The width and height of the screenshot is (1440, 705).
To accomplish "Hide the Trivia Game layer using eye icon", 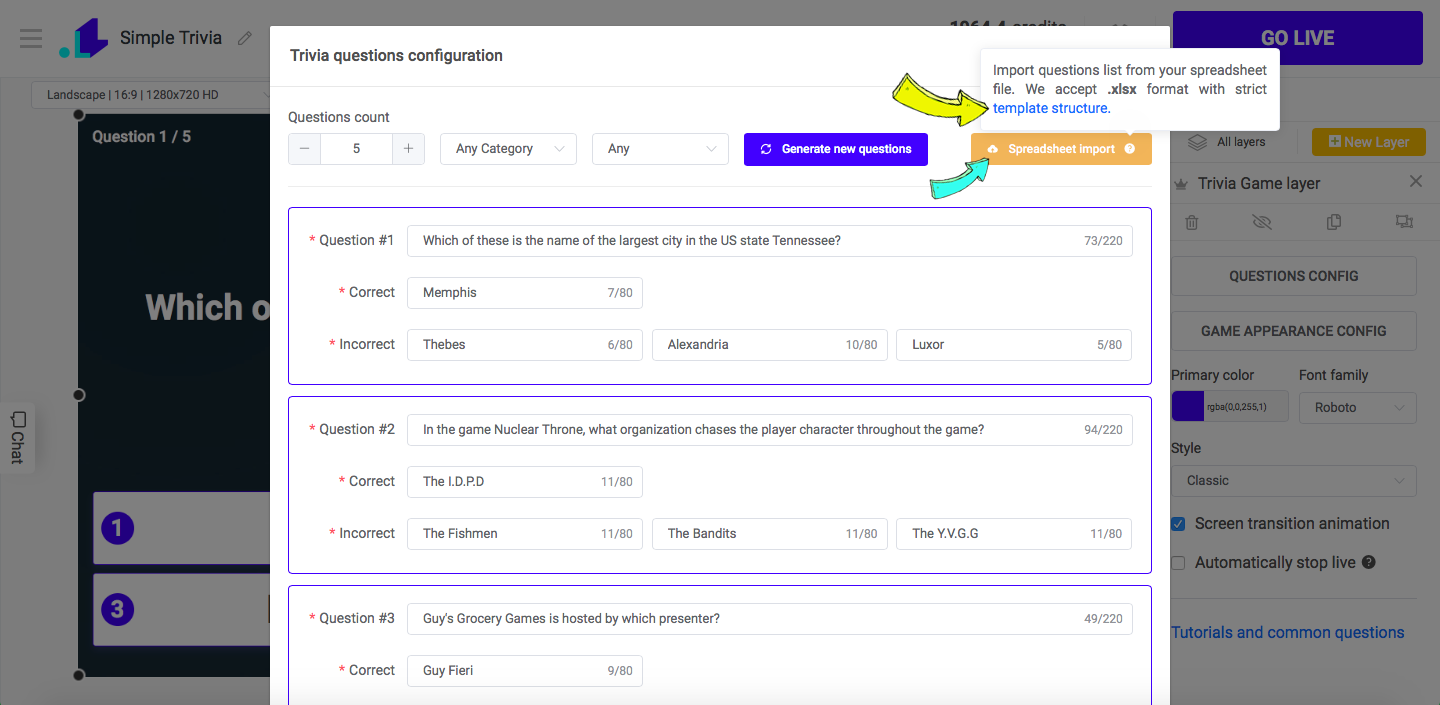I will 1262,222.
